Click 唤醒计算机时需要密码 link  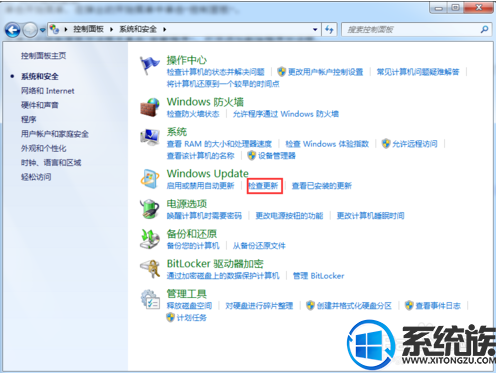tap(204, 216)
